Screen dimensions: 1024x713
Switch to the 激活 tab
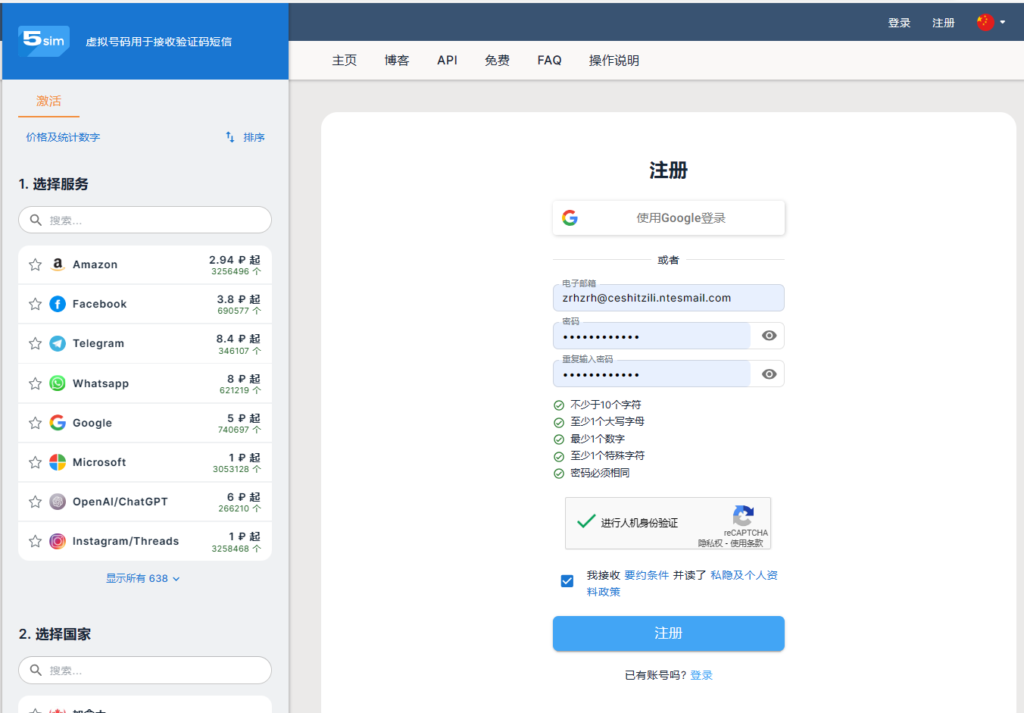point(49,101)
